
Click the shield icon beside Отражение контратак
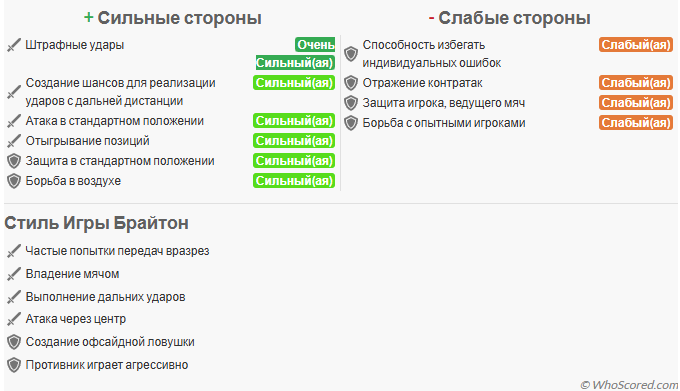tap(351, 83)
